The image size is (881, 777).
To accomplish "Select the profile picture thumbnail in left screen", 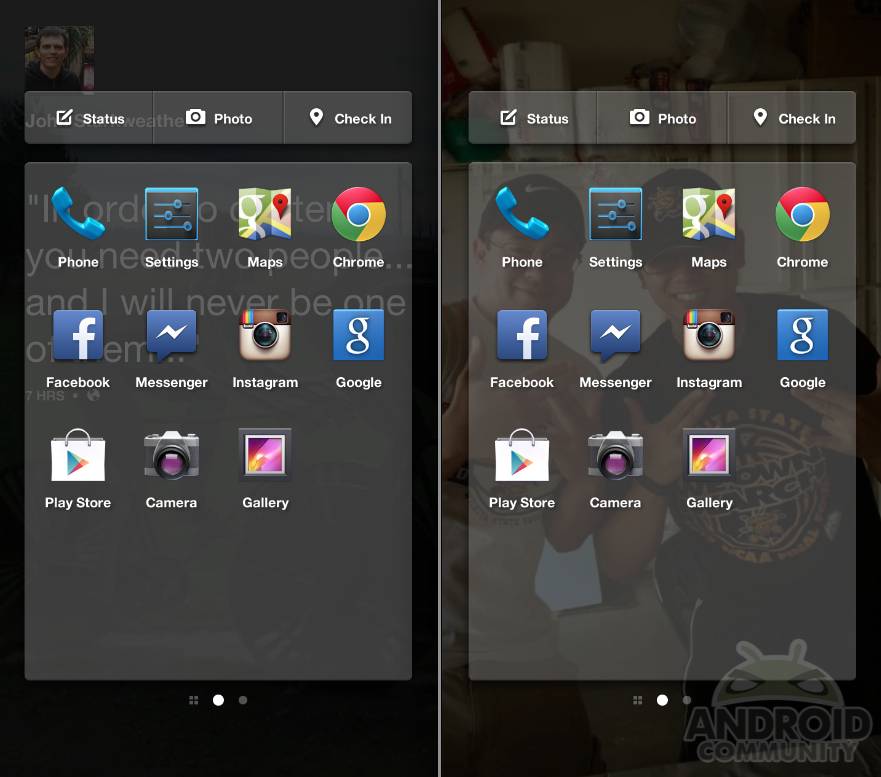I will [59, 58].
